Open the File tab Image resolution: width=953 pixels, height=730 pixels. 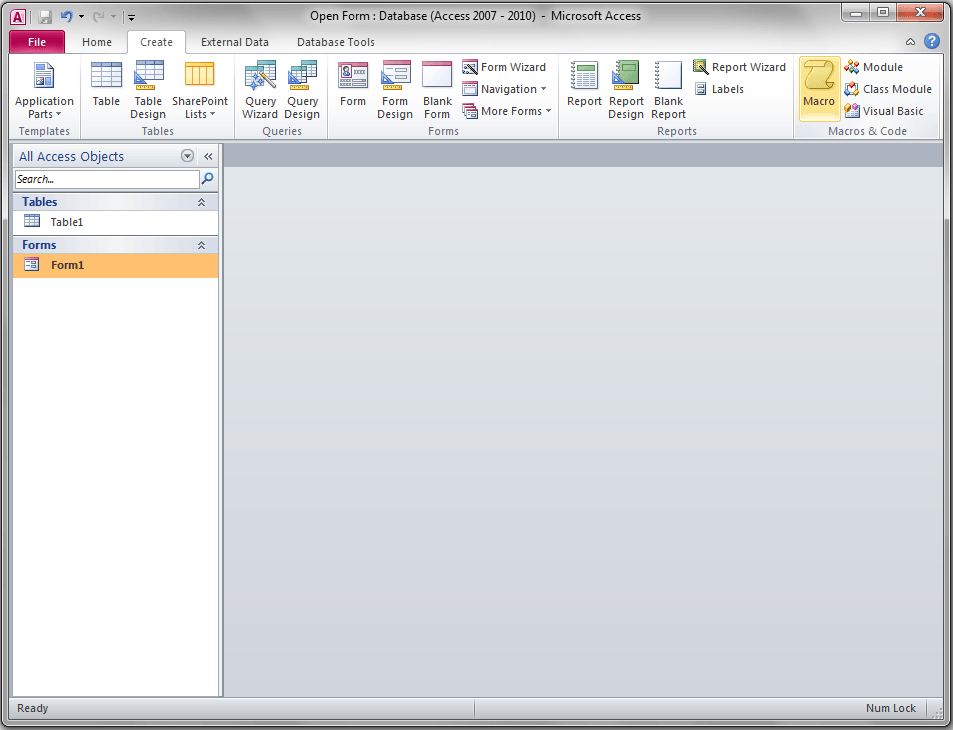point(37,42)
